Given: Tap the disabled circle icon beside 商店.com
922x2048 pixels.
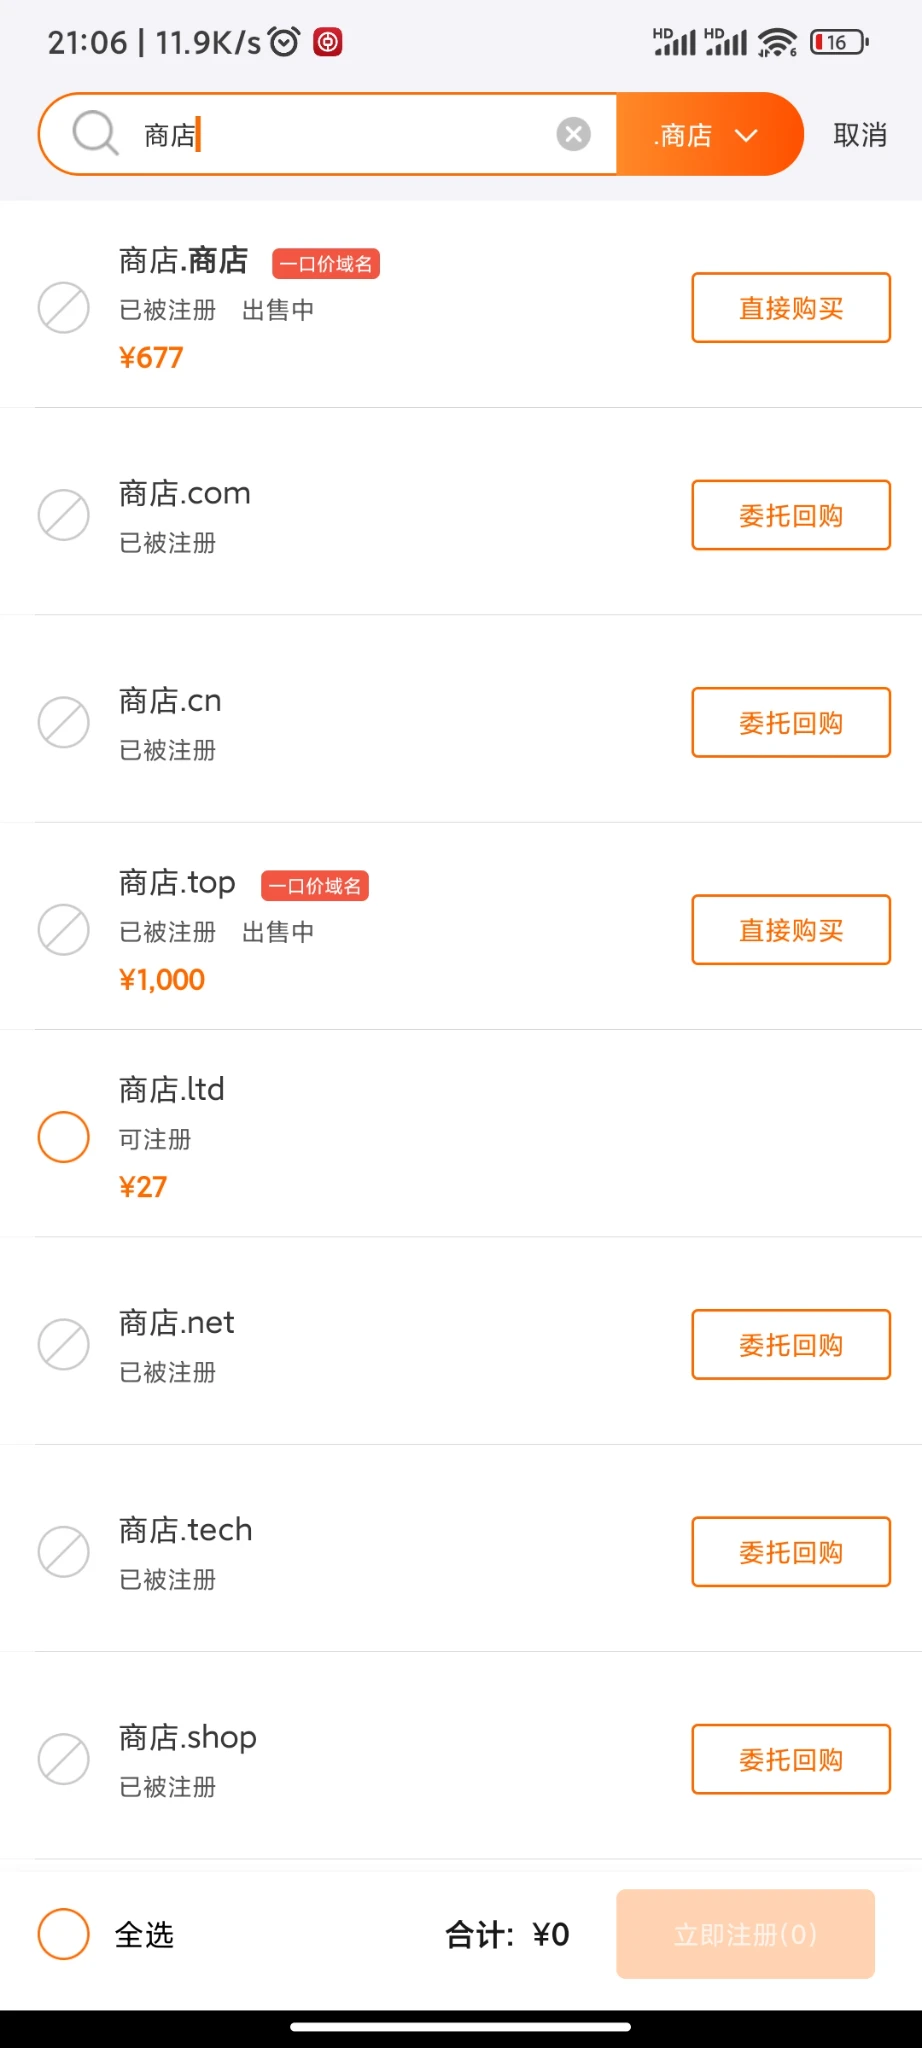Looking at the screenshot, I should click(x=64, y=515).
